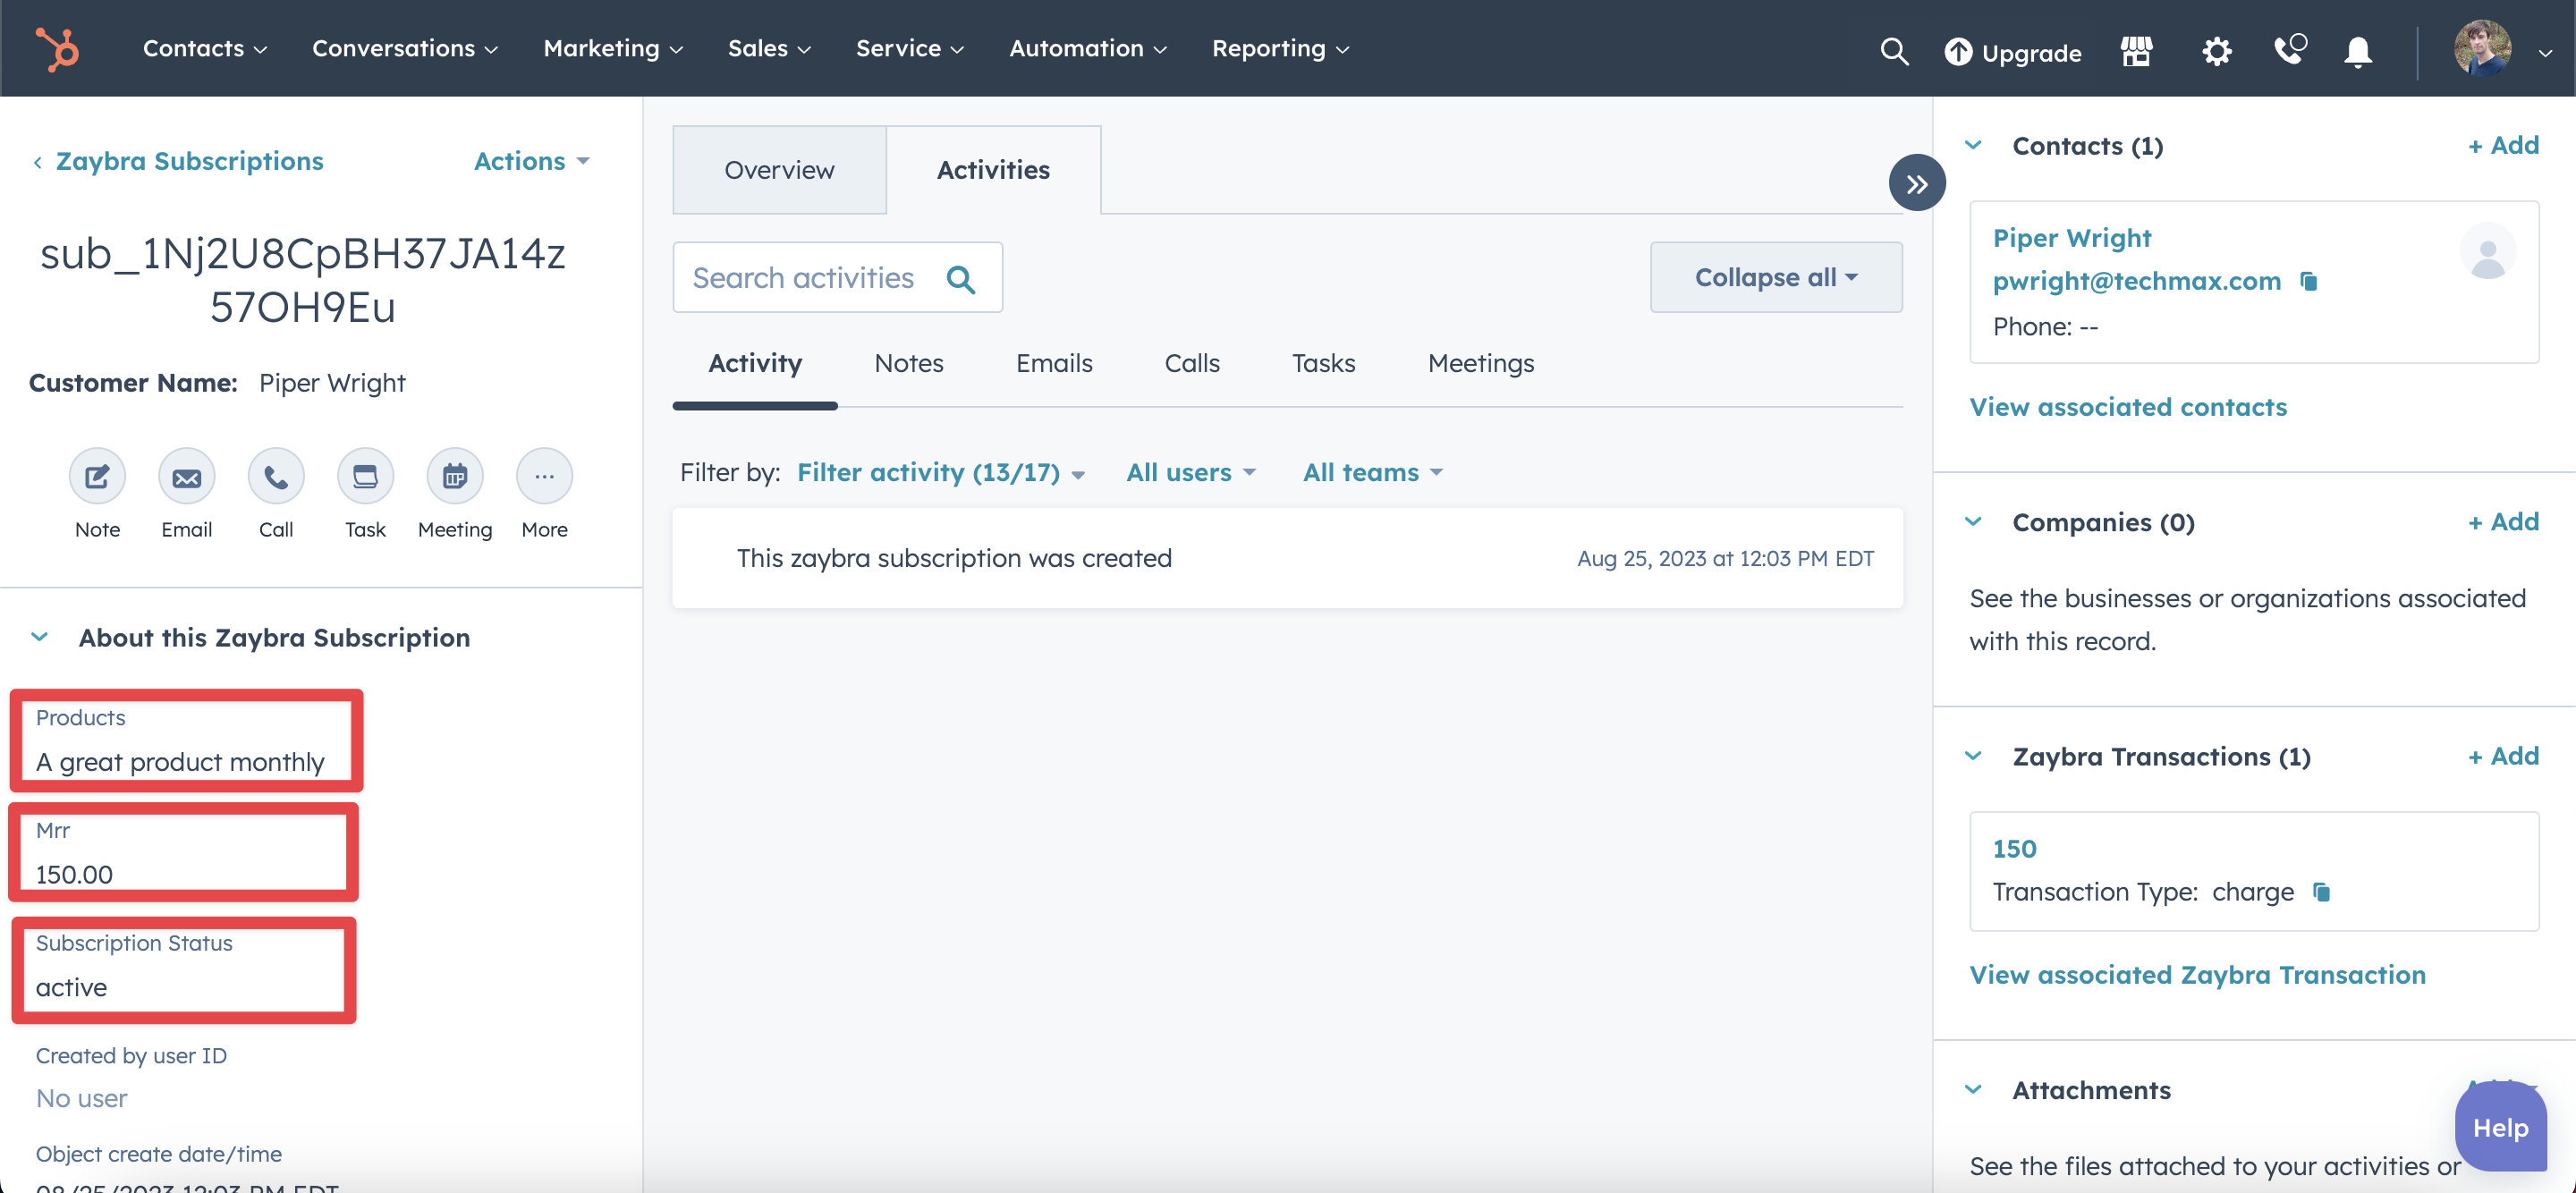Copy Piper Wright's email address icon
The width and height of the screenshot is (2576, 1193).
[x=2308, y=281]
